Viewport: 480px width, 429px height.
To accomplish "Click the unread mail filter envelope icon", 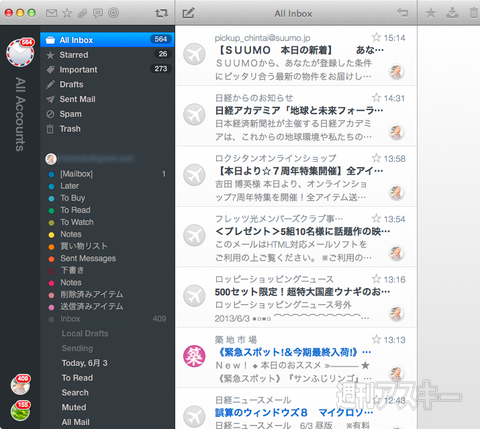I will point(51,13).
